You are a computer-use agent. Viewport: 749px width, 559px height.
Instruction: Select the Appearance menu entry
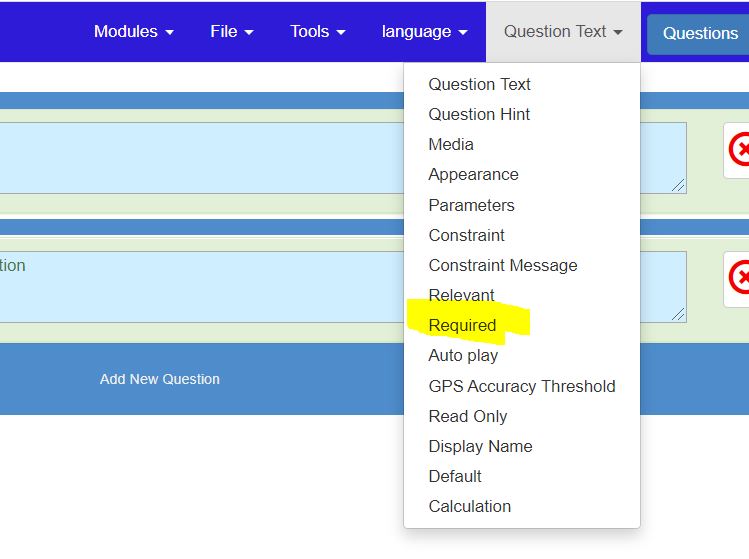pyautogui.click(x=473, y=174)
